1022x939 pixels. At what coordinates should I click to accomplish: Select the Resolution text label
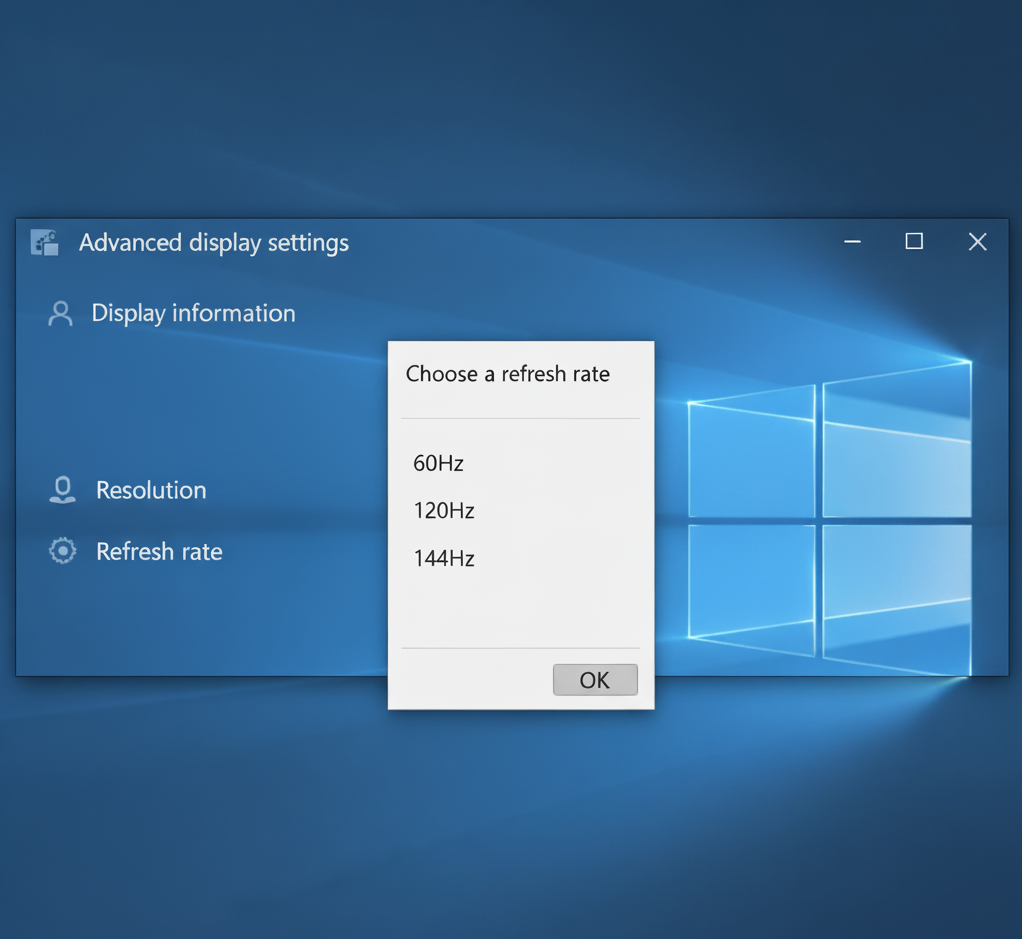click(x=151, y=490)
